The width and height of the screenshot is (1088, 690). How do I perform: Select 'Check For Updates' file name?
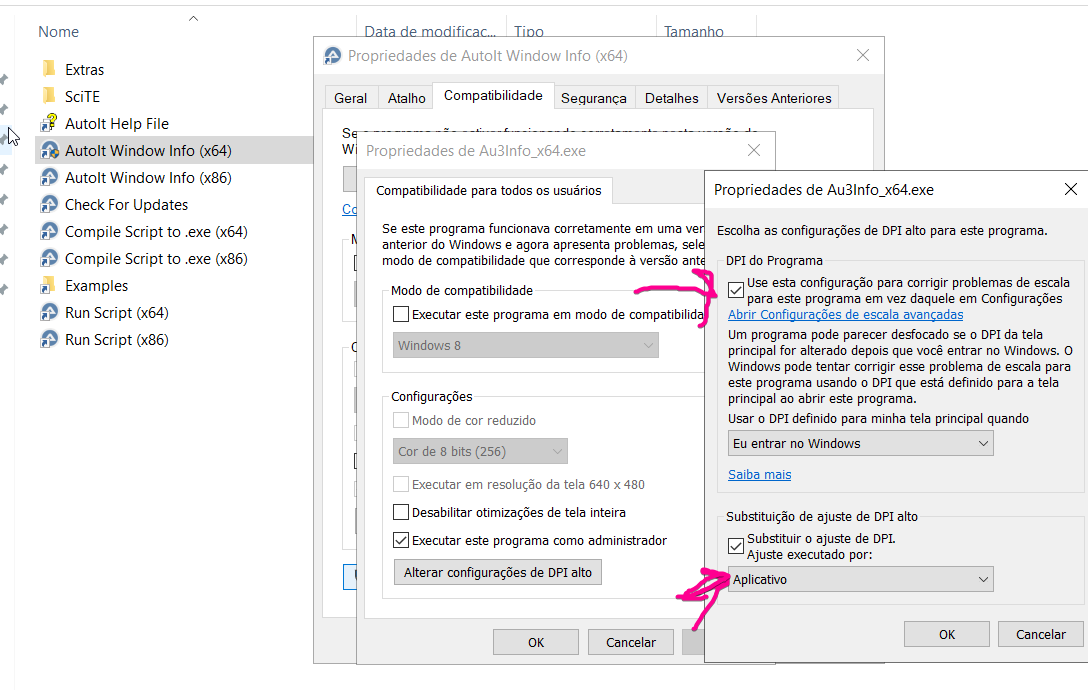(126, 205)
